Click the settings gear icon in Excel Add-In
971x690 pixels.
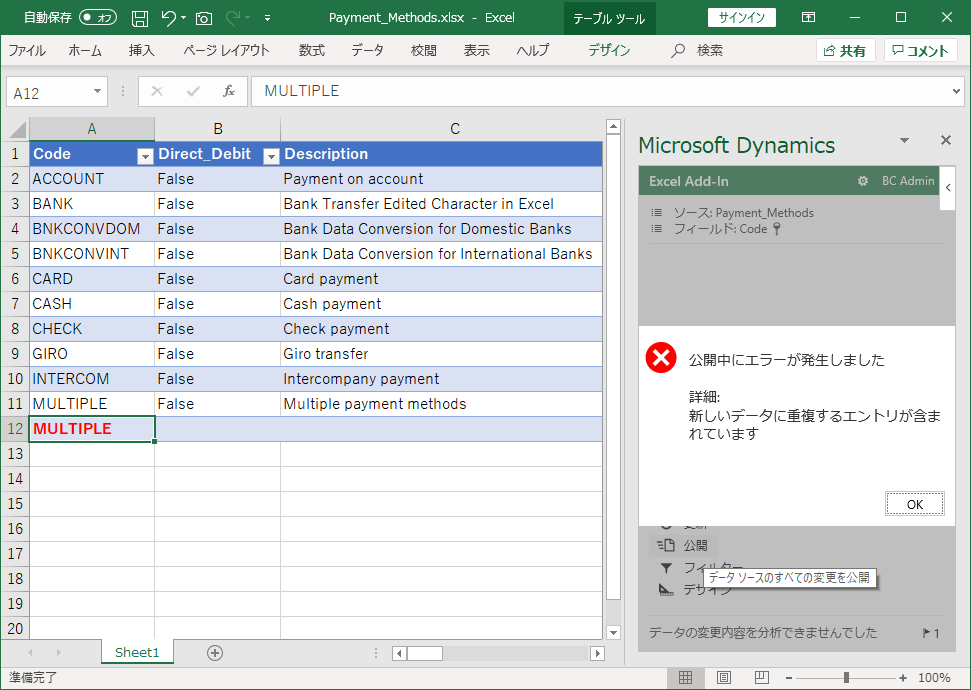tap(863, 181)
